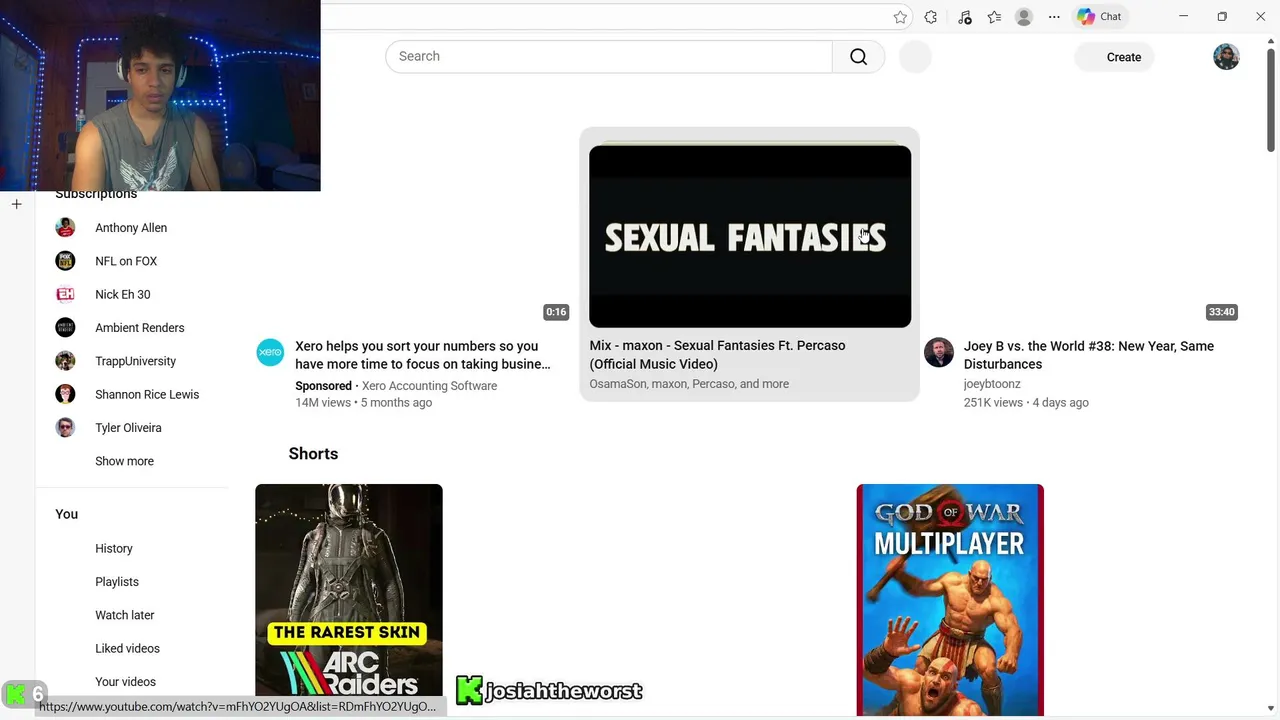Click NFL on FOX subscription name
The width and height of the screenshot is (1280, 720).
pyautogui.click(x=126, y=261)
